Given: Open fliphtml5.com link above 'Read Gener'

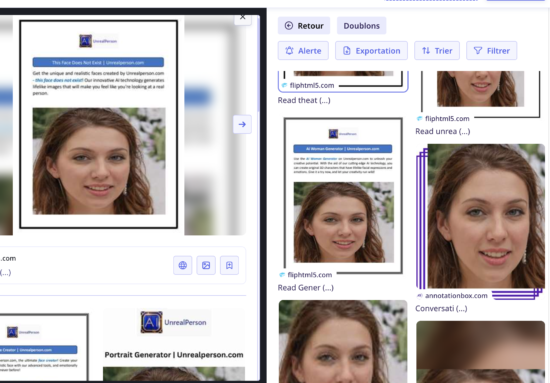Looking at the screenshot, I should [x=309, y=275].
